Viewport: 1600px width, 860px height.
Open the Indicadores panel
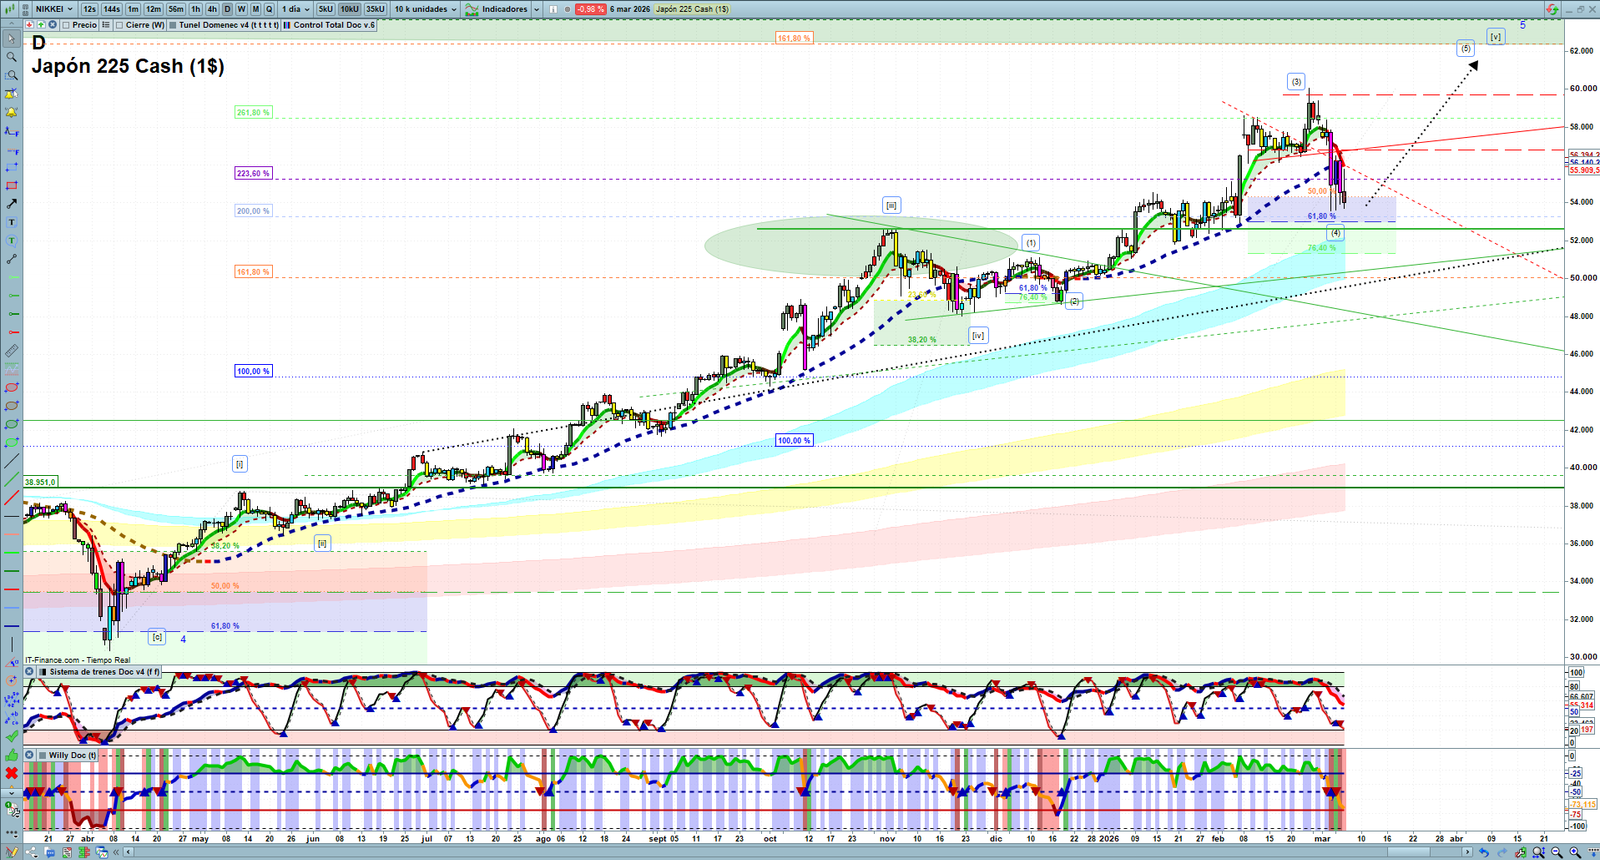pos(497,9)
